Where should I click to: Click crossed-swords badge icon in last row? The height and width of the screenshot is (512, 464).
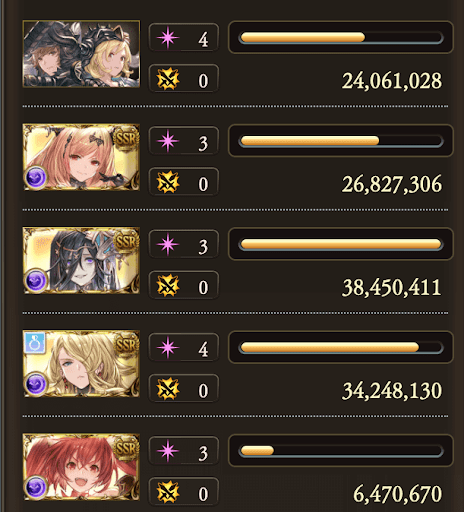click(168, 492)
